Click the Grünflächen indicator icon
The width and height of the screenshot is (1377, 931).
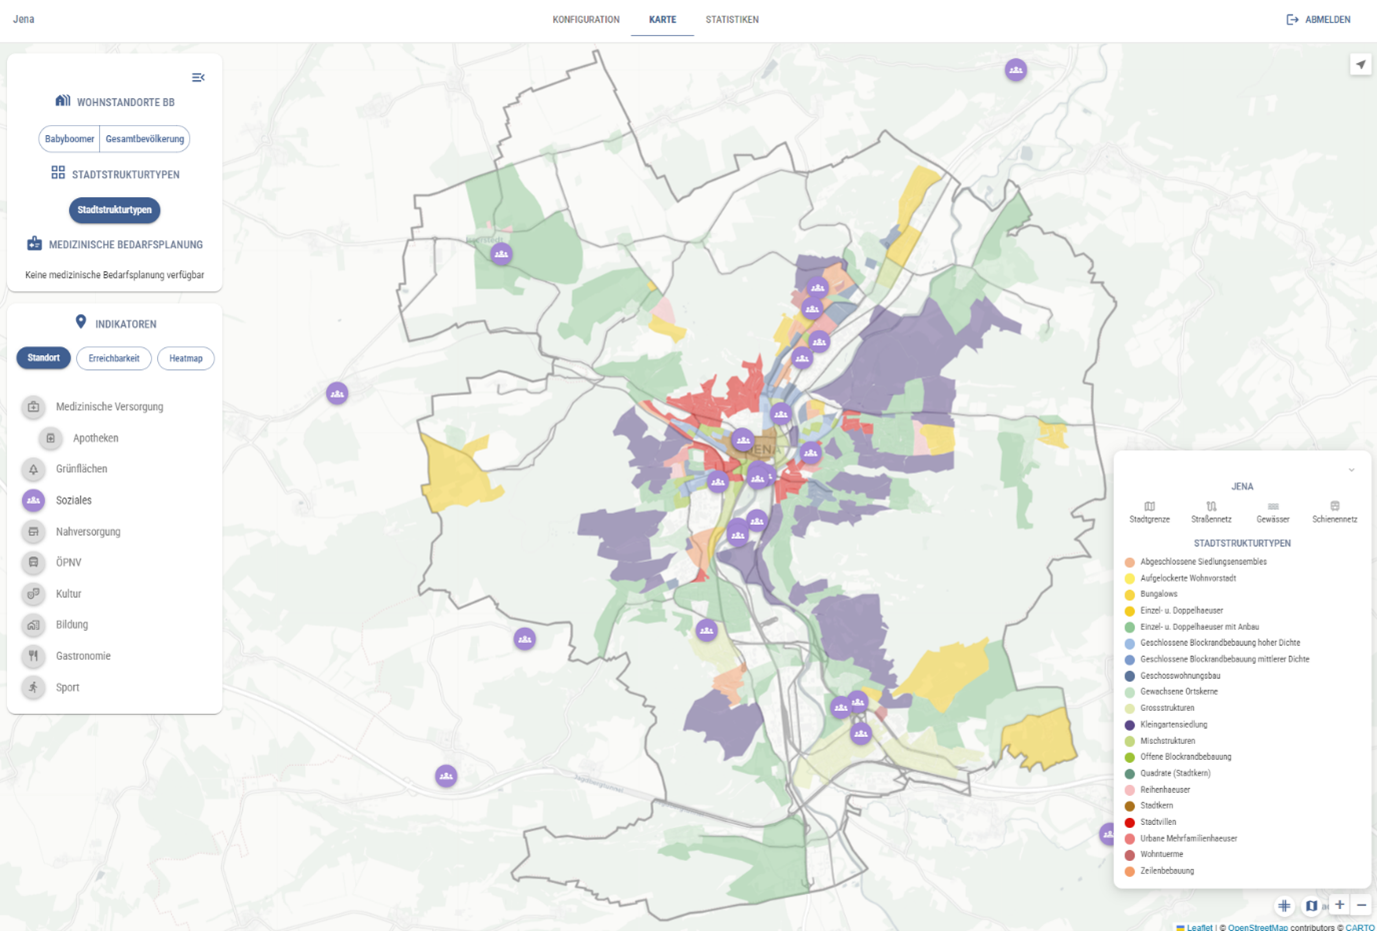point(34,469)
